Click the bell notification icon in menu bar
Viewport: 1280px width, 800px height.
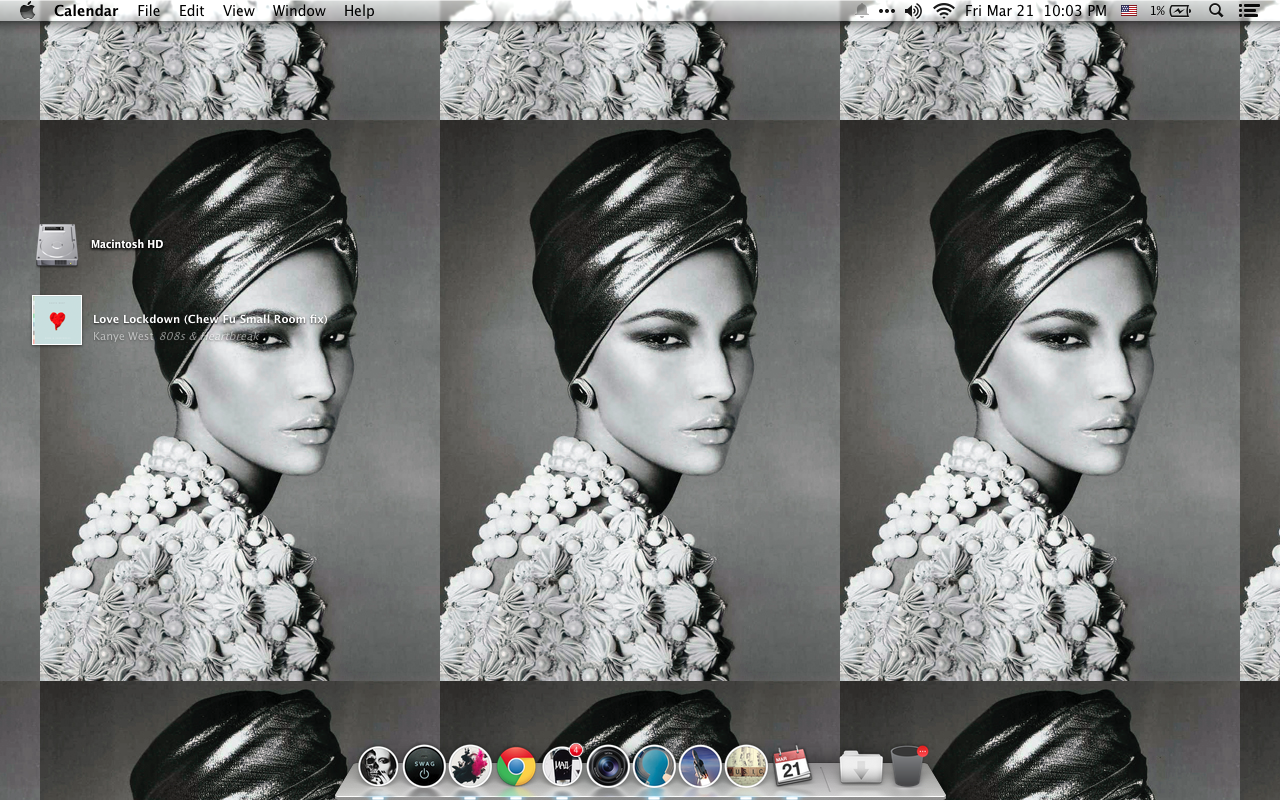[861, 11]
